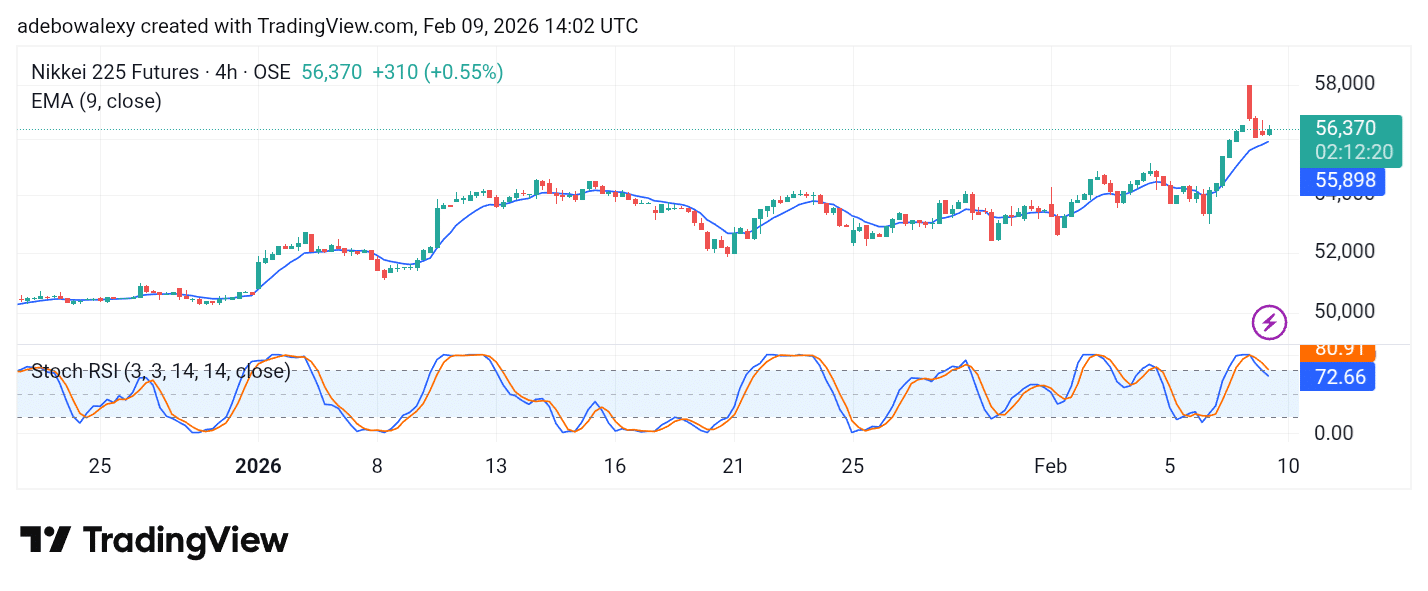Viewport: 1428px width, 591px height.
Task: Click the 2026 label on the time axis
Action: 258,465
